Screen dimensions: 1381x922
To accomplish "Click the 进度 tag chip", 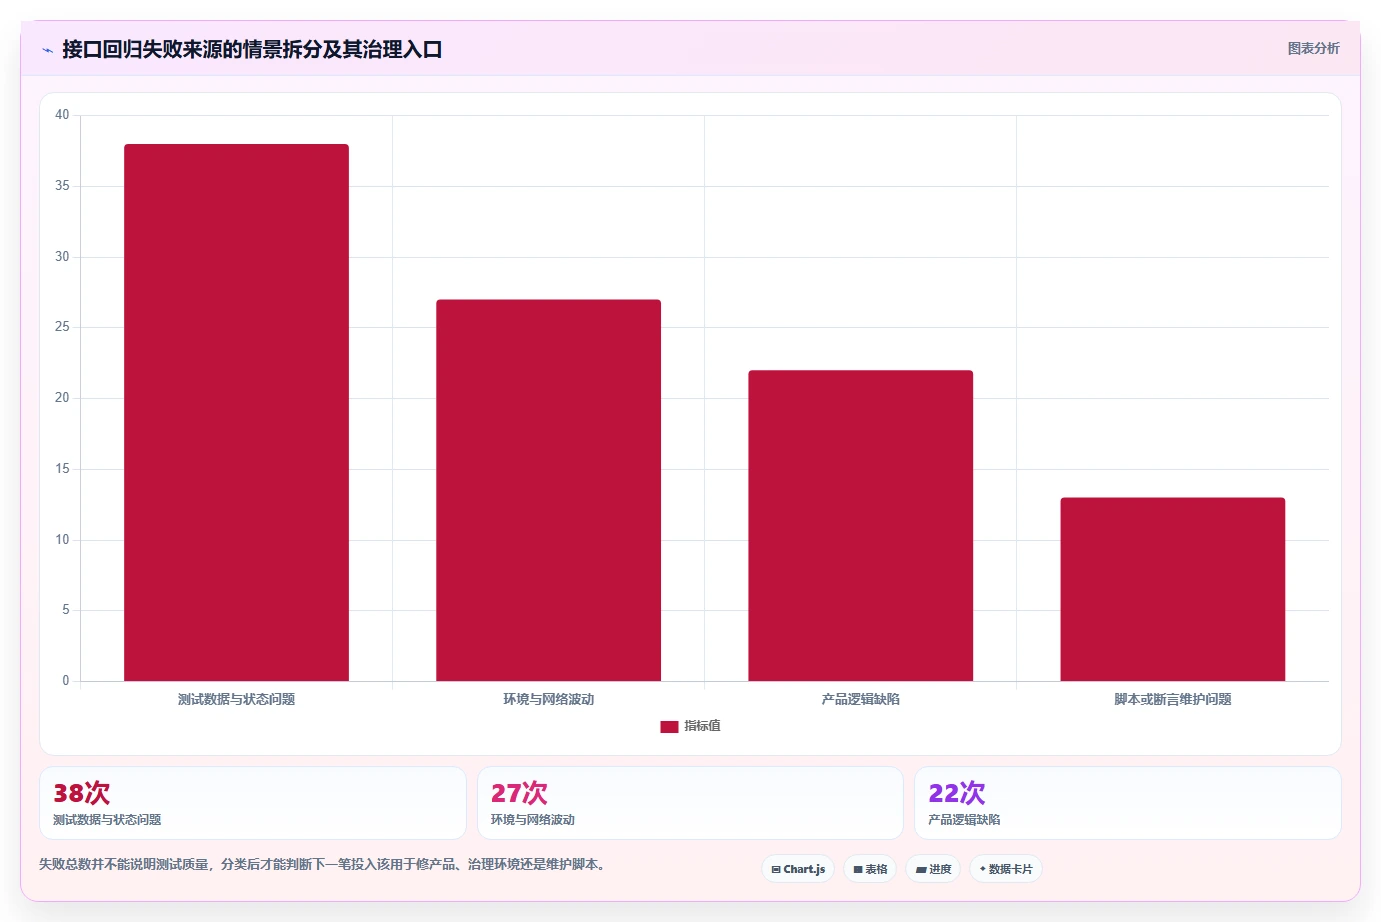I will pos(933,869).
